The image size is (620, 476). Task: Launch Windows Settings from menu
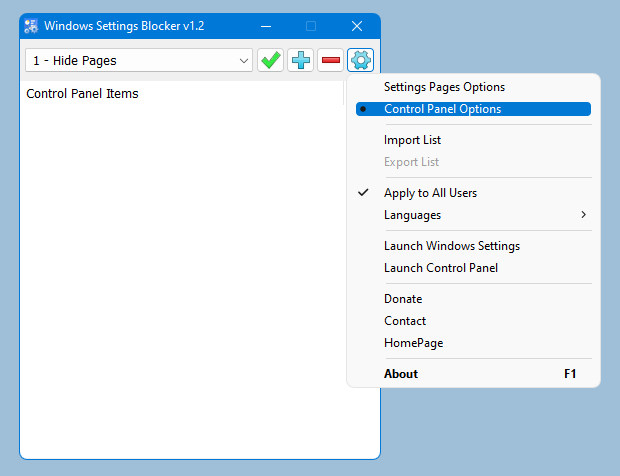(451, 246)
